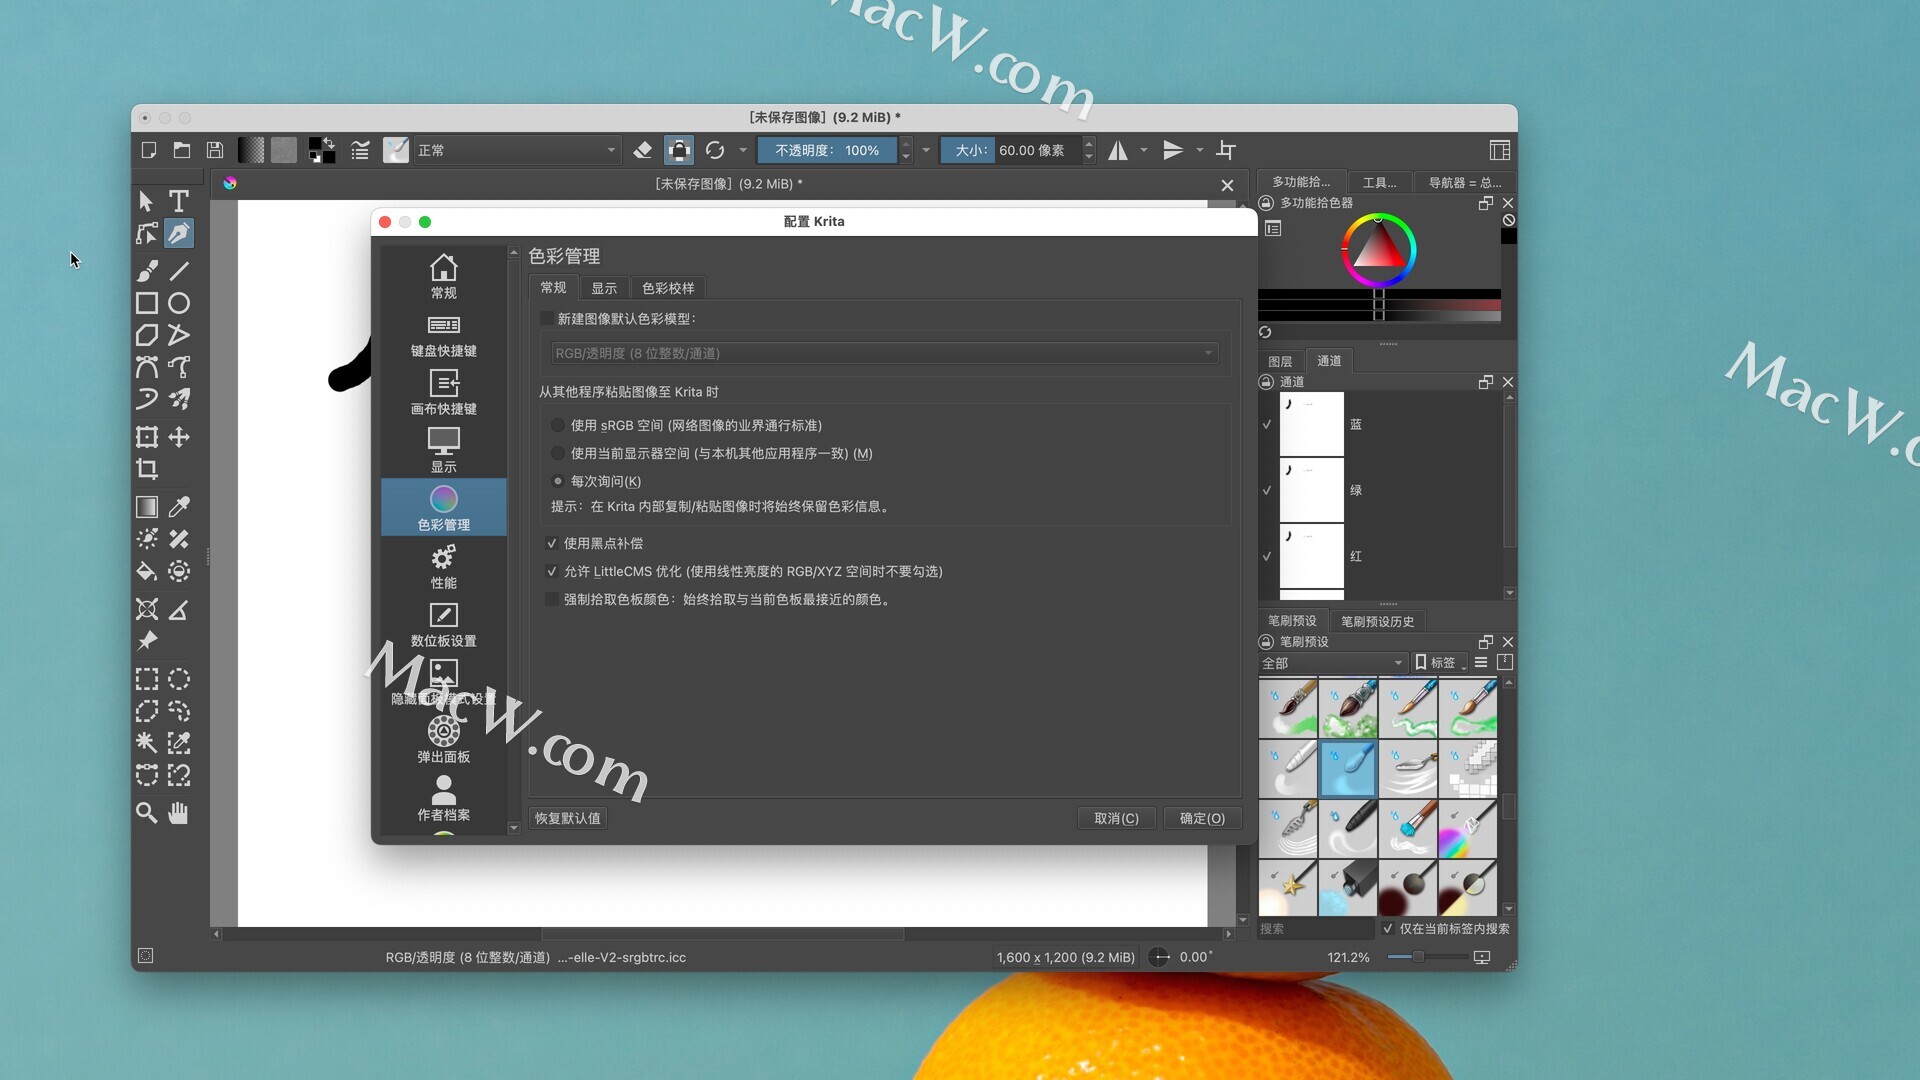Click the brush size 60.00 slider

(x=1011, y=150)
